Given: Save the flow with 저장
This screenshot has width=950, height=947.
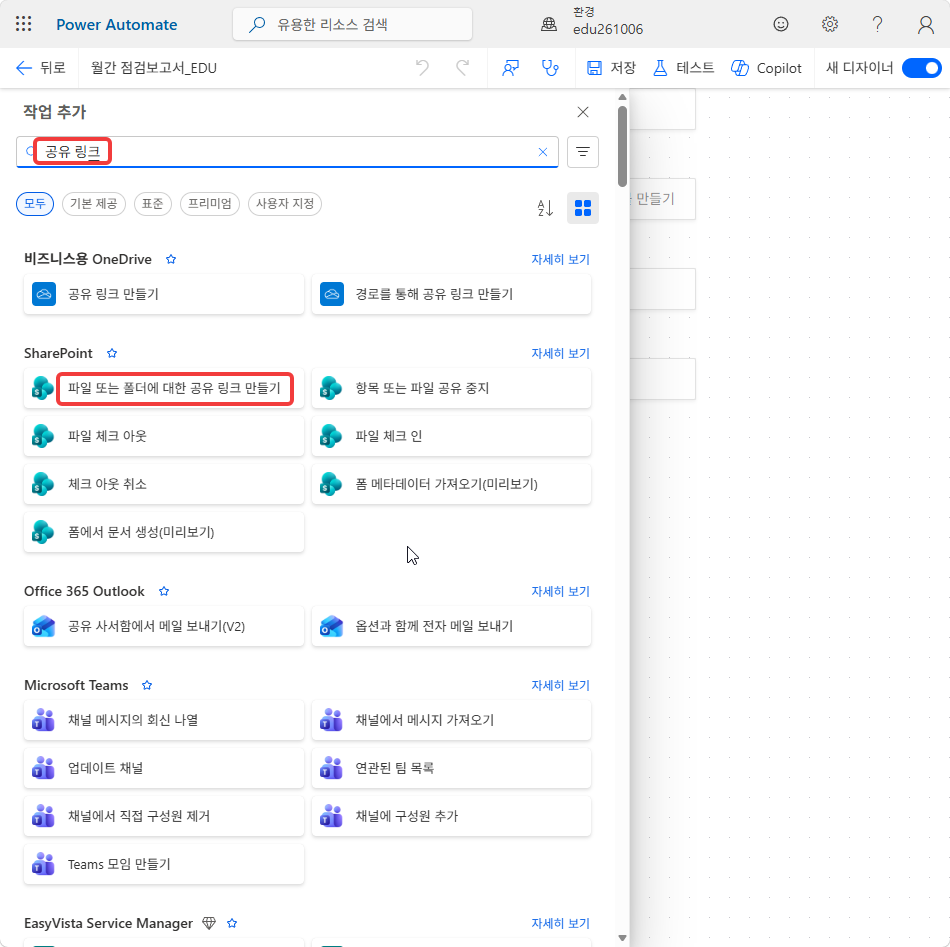Looking at the screenshot, I should coord(611,67).
